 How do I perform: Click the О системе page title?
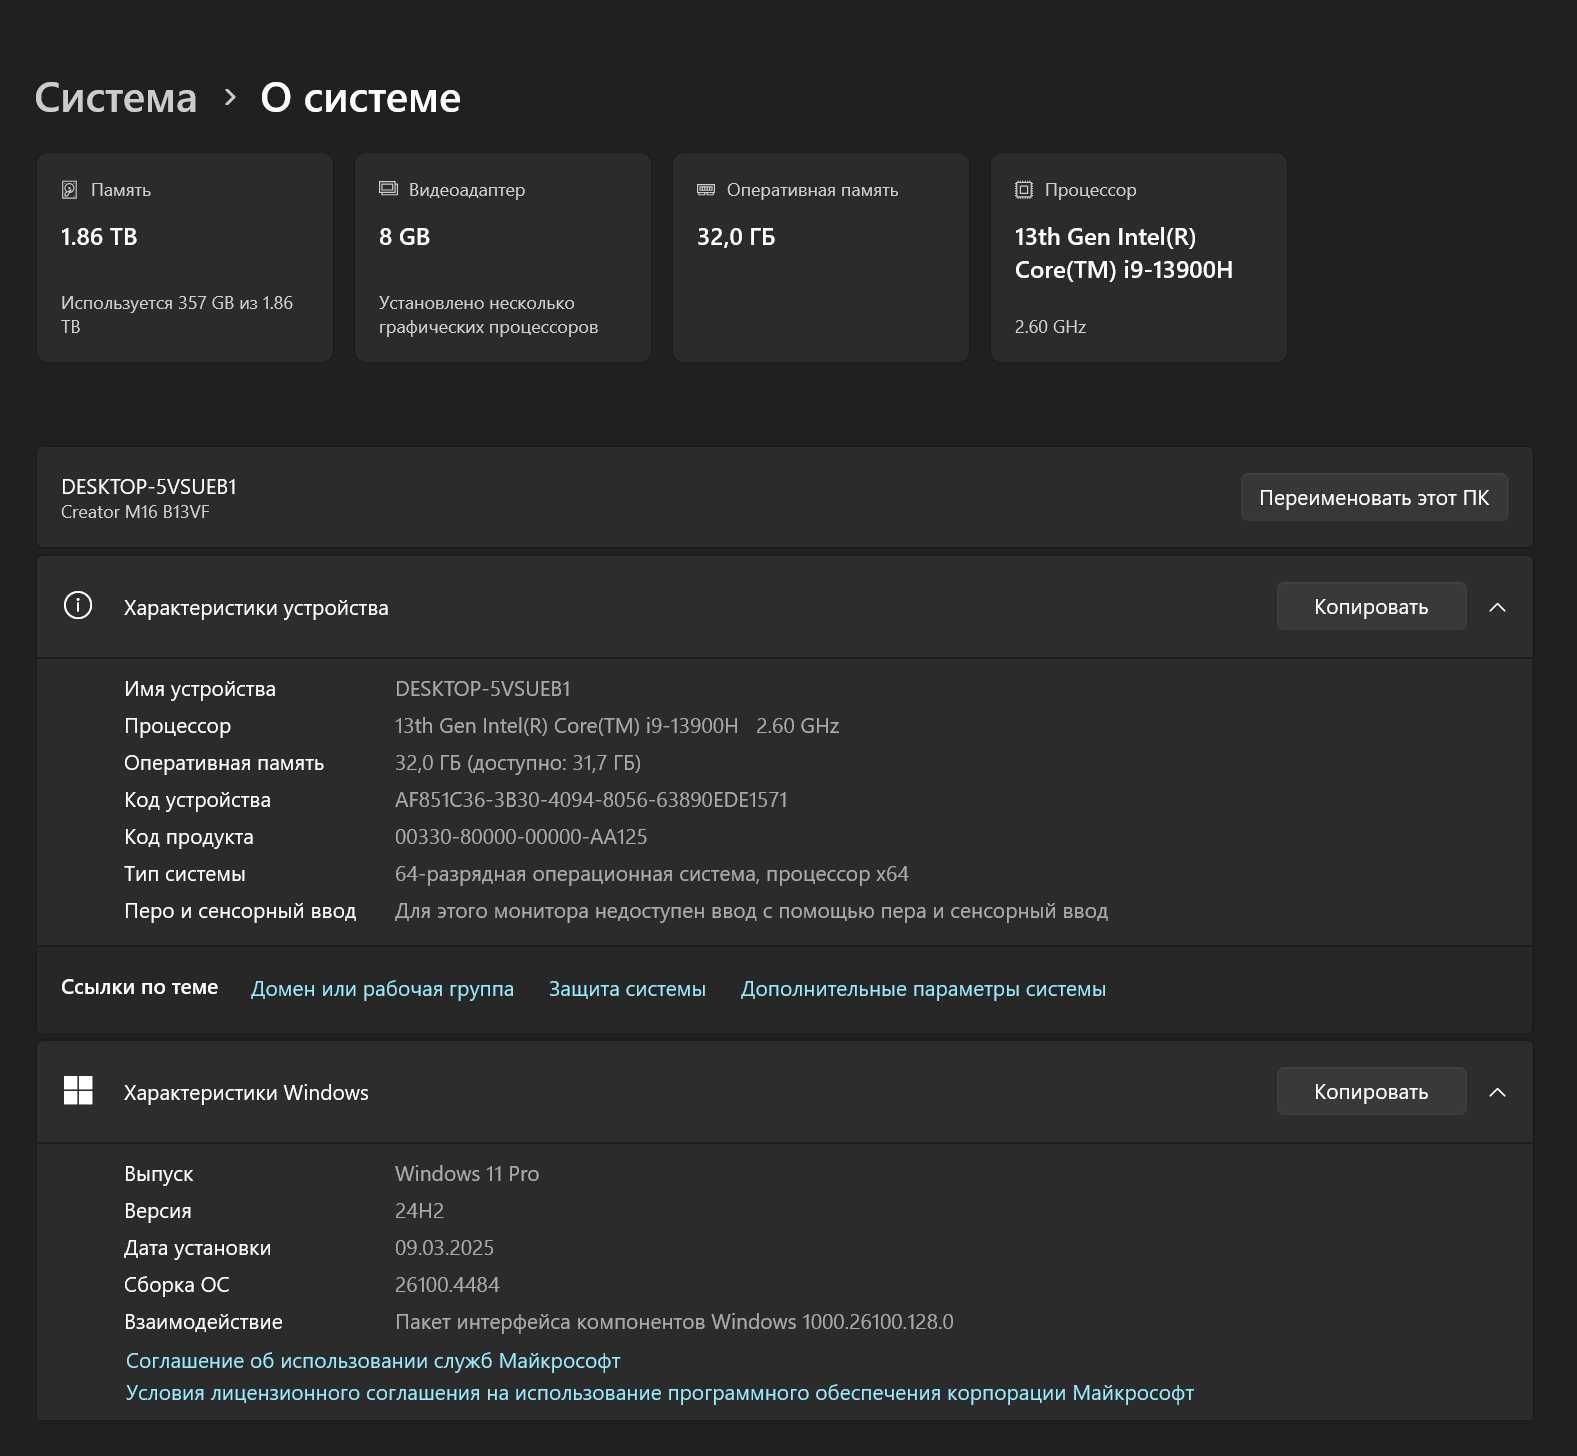tap(360, 98)
